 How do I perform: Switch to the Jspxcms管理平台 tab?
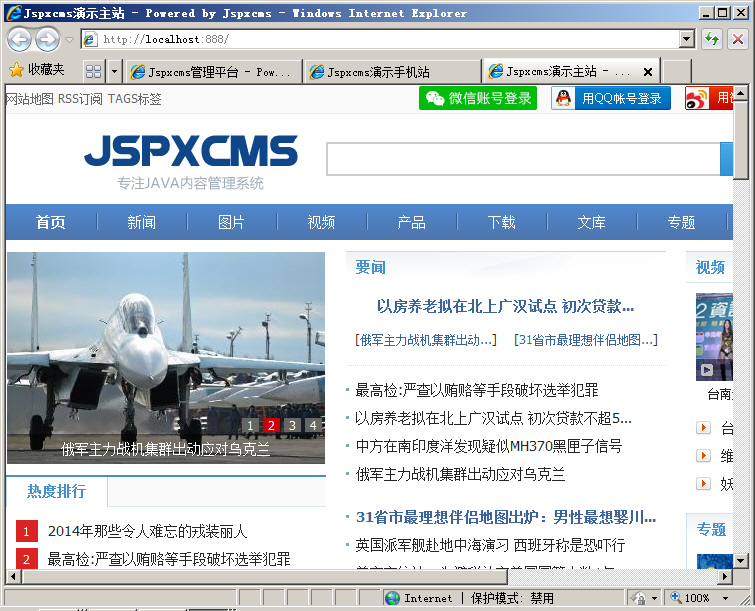click(x=213, y=72)
